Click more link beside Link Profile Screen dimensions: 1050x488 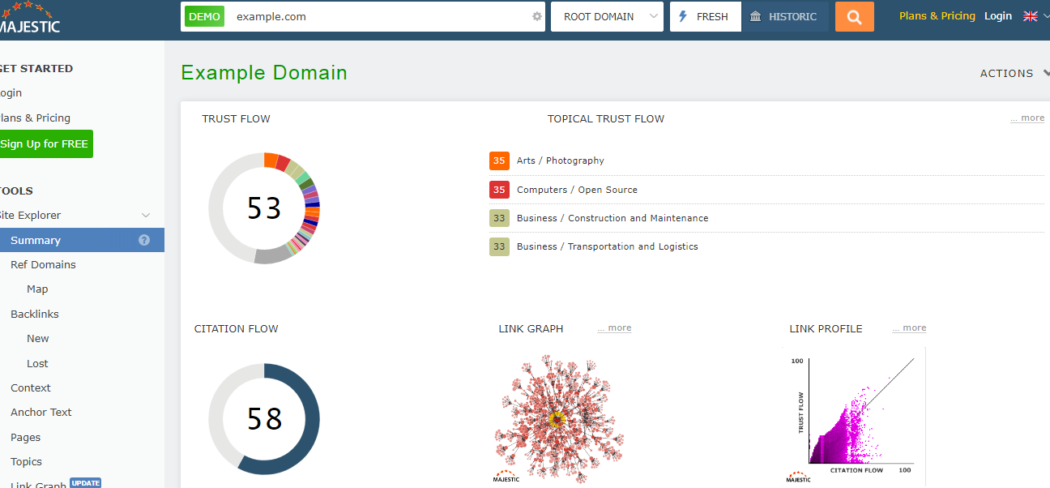coord(909,328)
